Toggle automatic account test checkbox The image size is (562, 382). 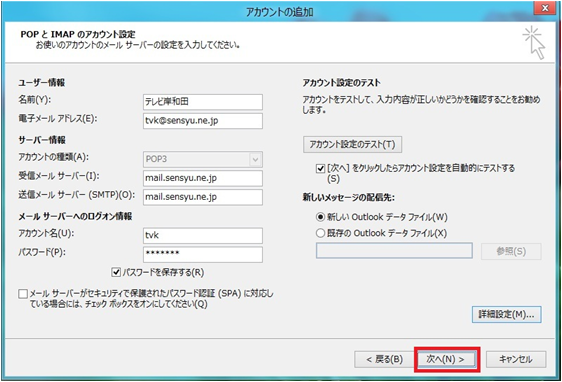point(320,168)
